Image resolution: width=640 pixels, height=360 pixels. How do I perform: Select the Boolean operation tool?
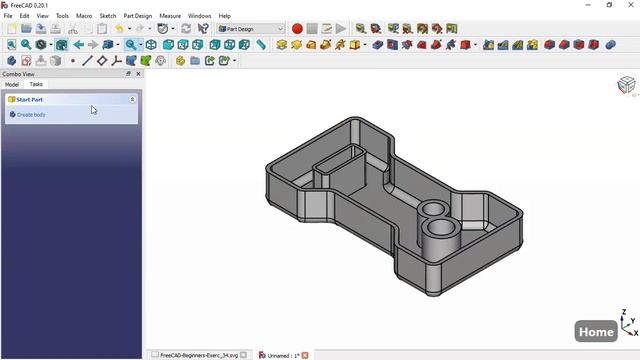click(610, 45)
